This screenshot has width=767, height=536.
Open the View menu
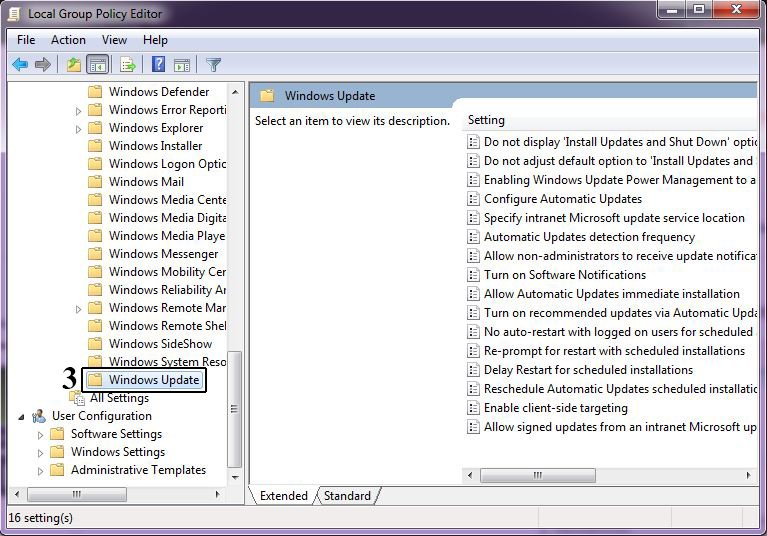pyautogui.click(x=114, y=40)
